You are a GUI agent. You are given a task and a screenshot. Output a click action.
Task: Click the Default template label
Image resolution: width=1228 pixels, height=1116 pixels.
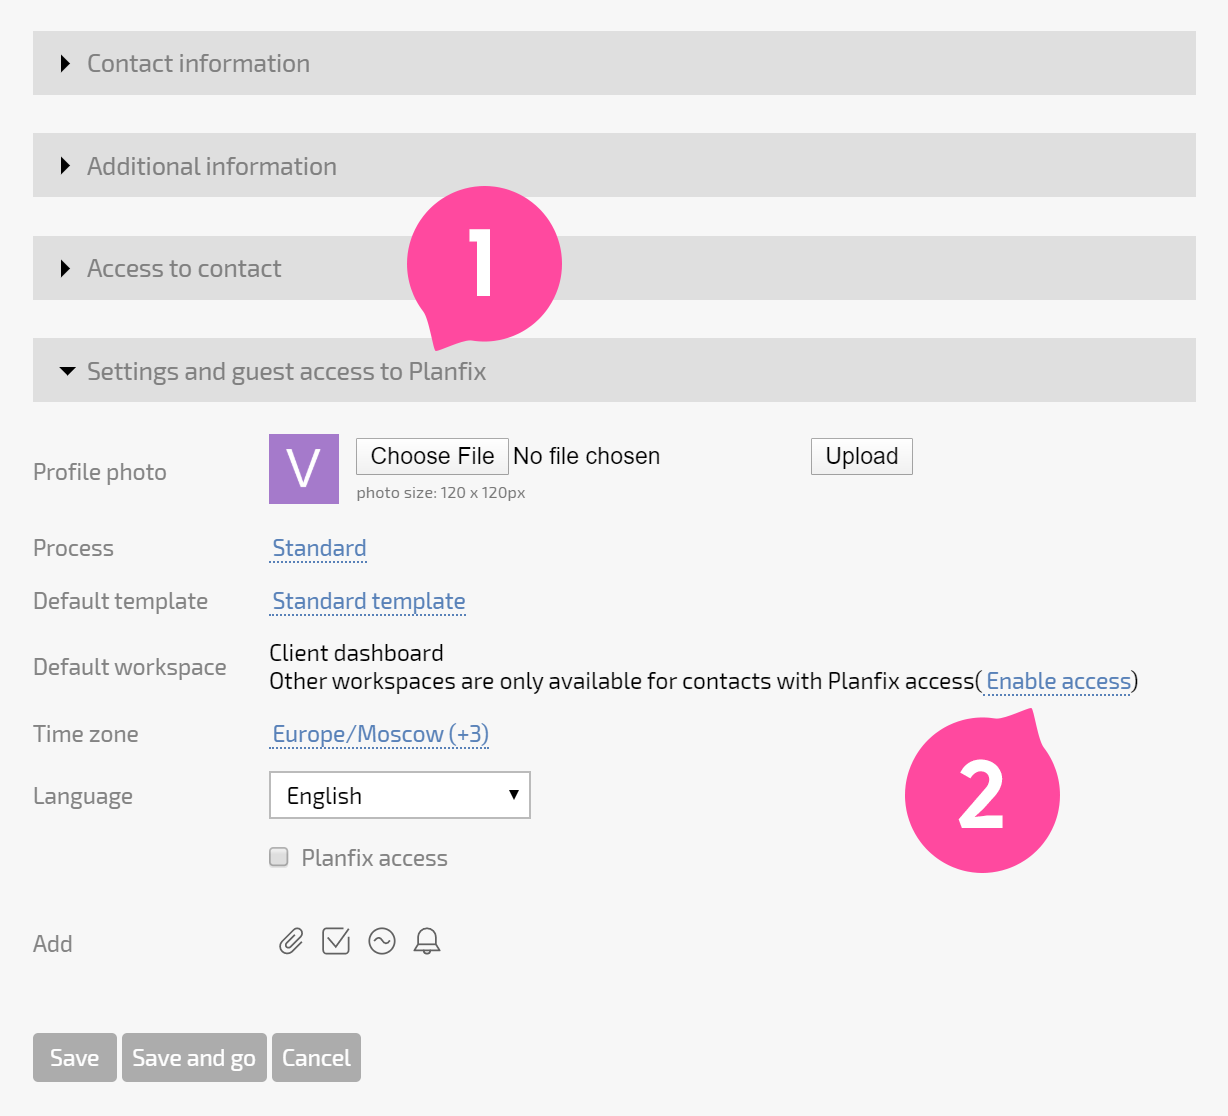[x=121, y=601]
